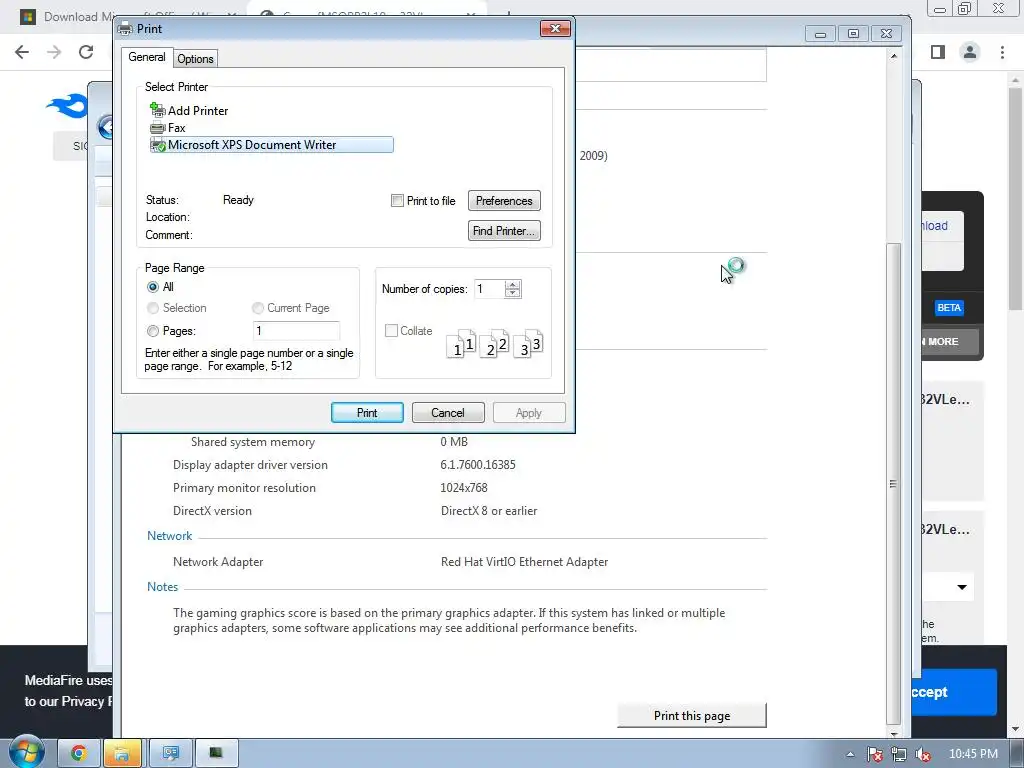Decrease number of copies with down arrow
Viewport: 1024px width, 768px height.
tap(513, 293)
